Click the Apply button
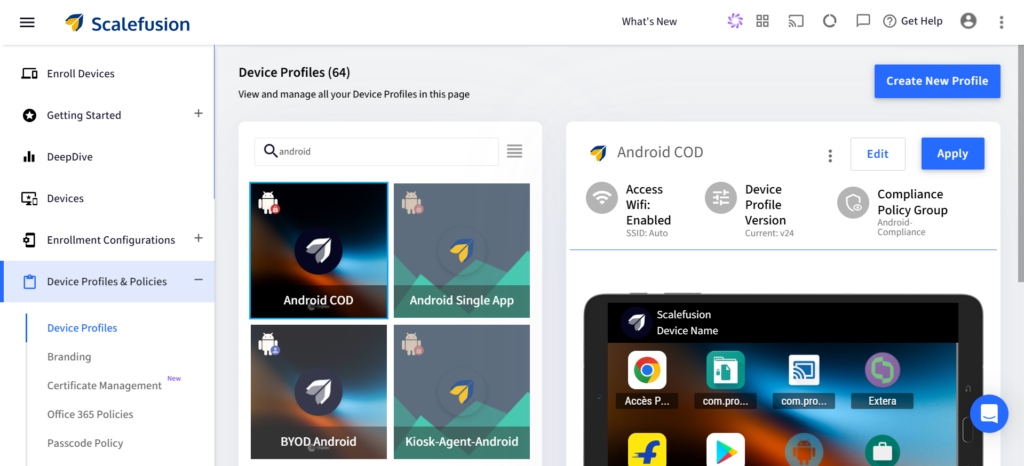Viewport: 1024px width, 466px height. pos(953,153)
